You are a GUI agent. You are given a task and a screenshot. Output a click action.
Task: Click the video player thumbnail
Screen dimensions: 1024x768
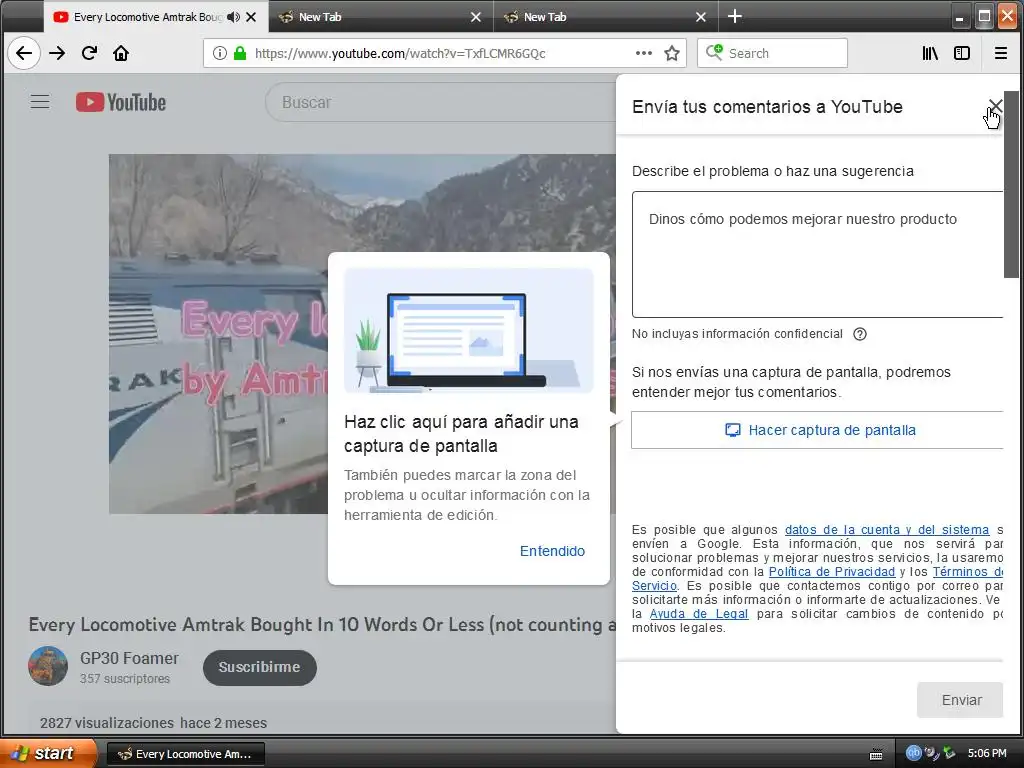coord(218,333)
